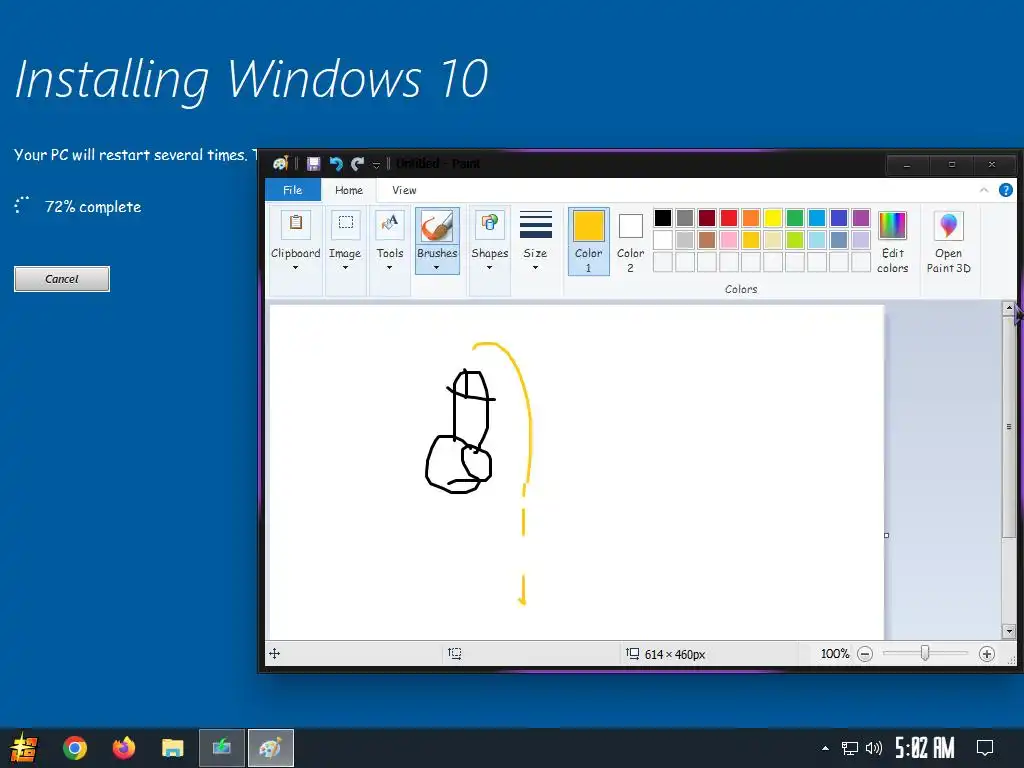Screen dimensions: 1024x768
Task: Zoom in with the plus button
Action: click(x=987, y=654)
